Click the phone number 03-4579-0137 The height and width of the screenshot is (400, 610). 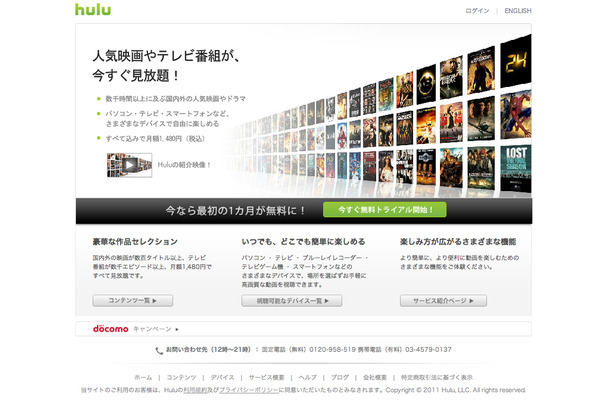[428, 349]
